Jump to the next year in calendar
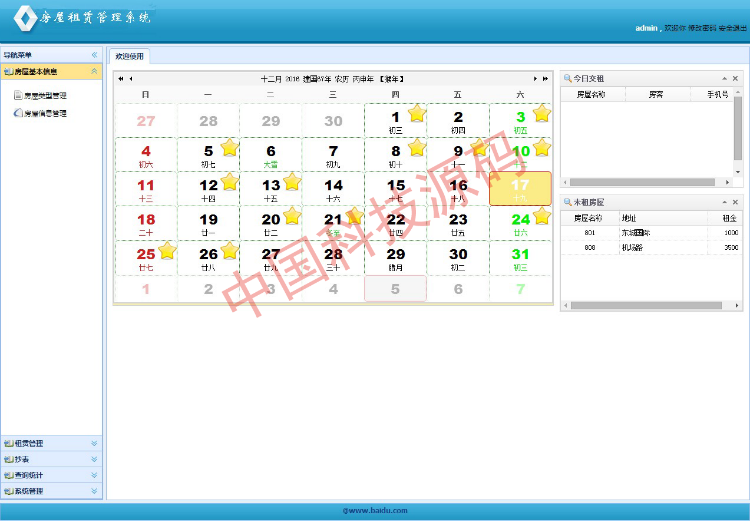Image resolution: width=750 pixels, height=521 pixels. pyautogui.click(x=545, y=78)
